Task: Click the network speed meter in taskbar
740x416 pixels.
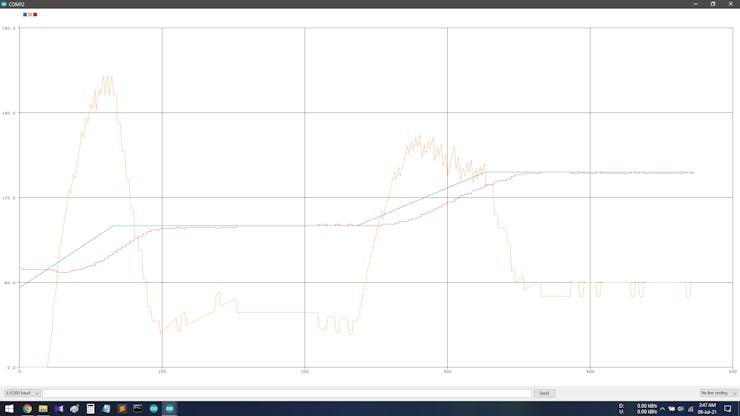Action: (638, 409)
